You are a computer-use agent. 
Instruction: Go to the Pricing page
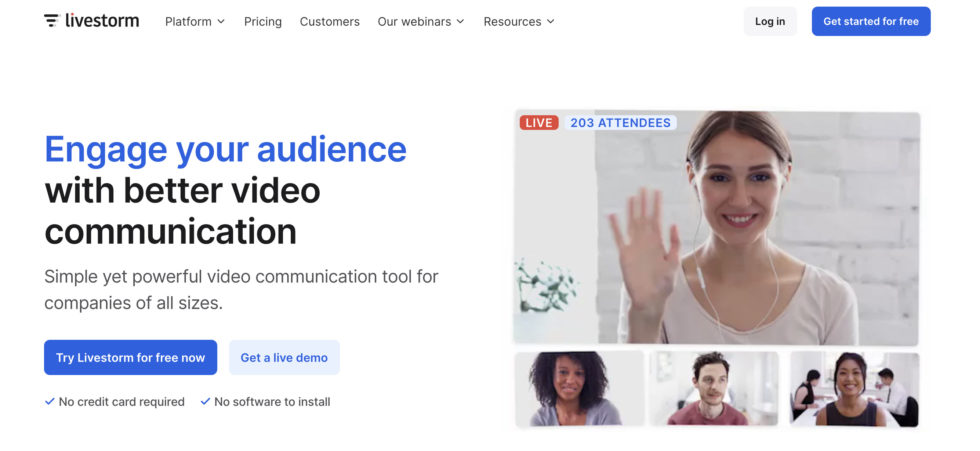pyautogui.click(x=262, y=21)
